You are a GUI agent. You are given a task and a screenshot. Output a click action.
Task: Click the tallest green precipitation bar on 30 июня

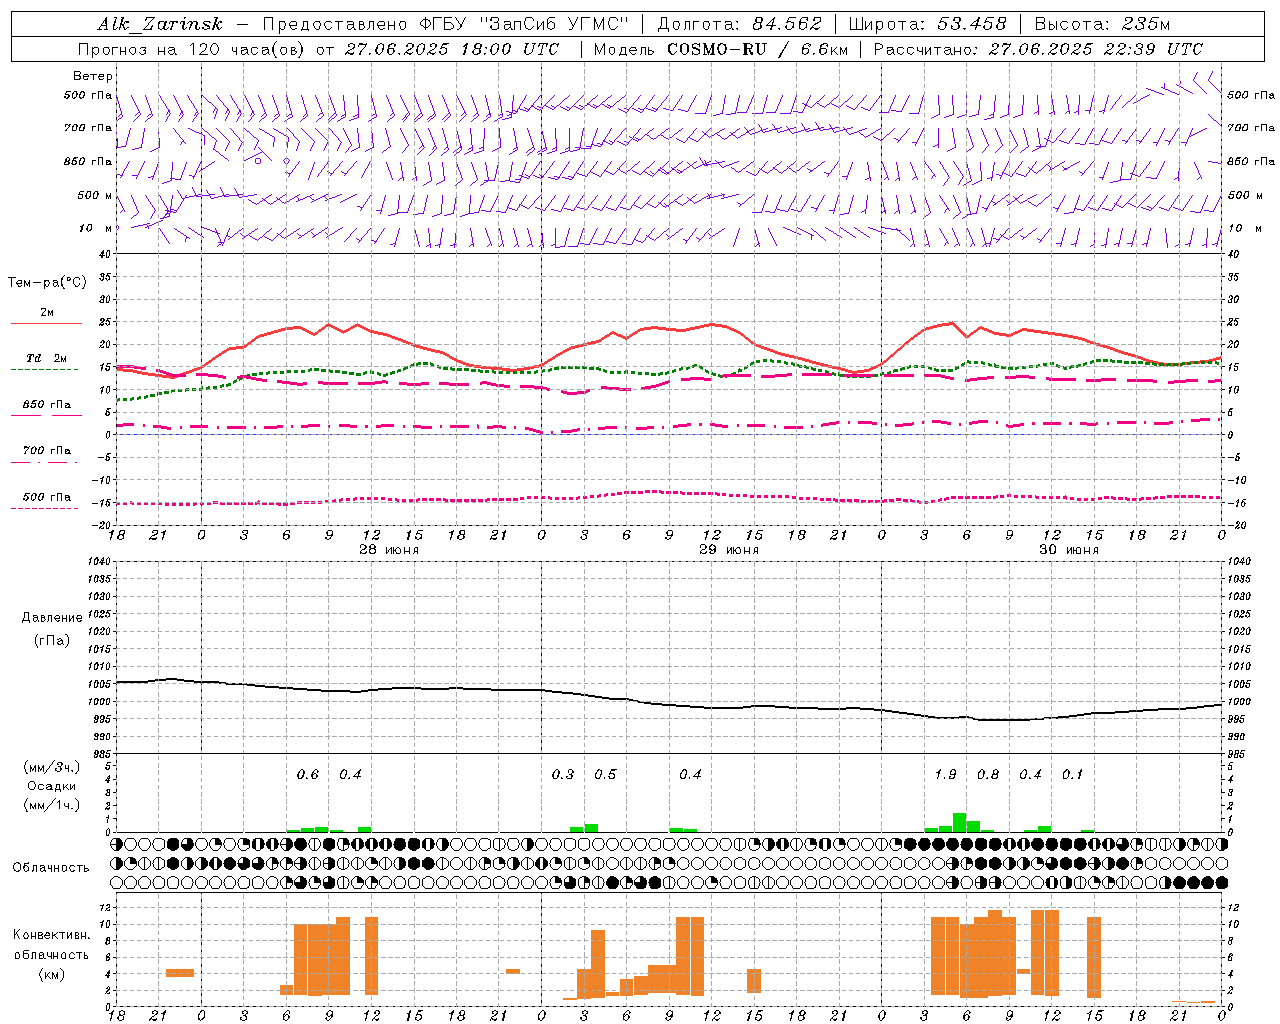959,823
